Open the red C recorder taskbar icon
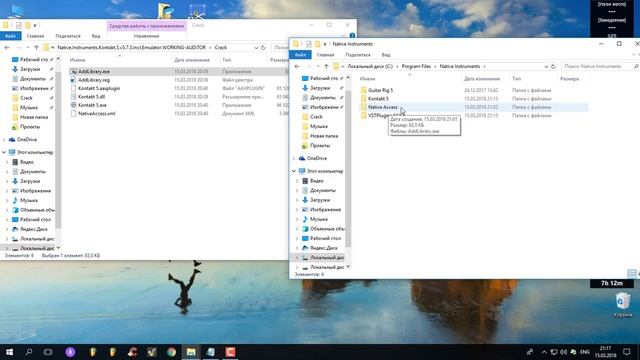This screenshot has height=360, width=640. [x=230, y=352]
